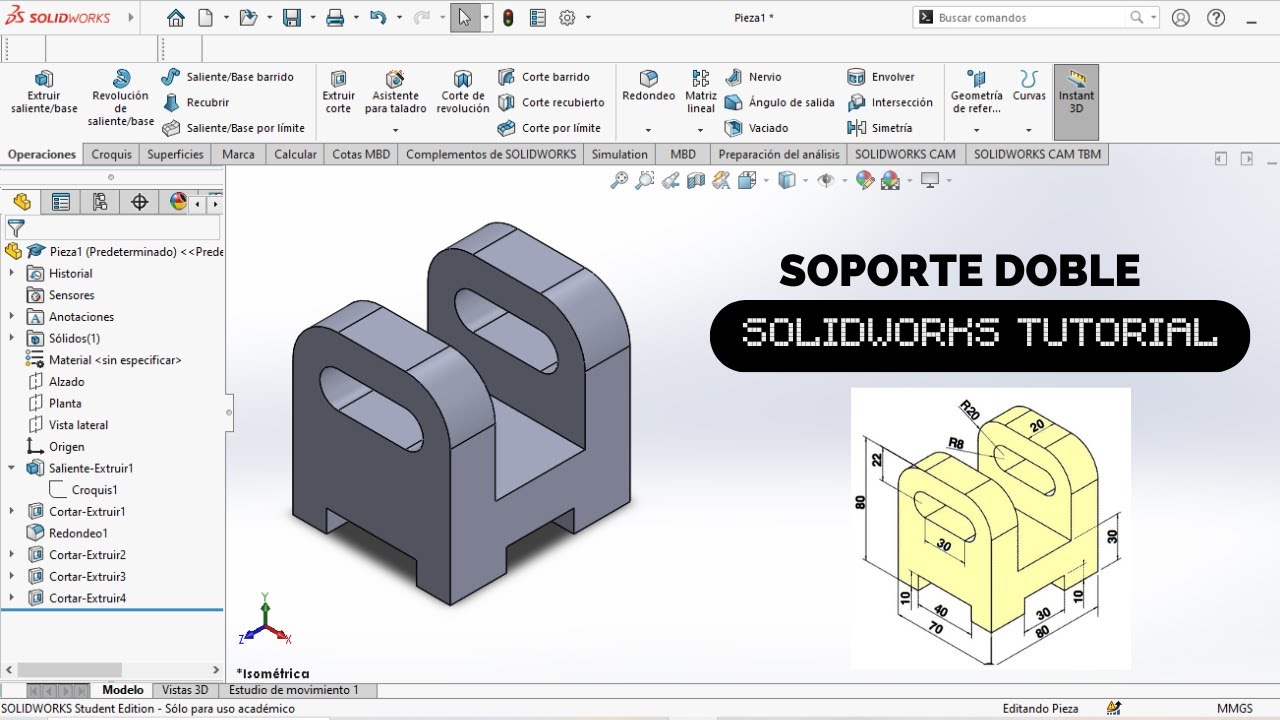
Task: Select the Recubrir tool
Action: [x=197, y=102]
